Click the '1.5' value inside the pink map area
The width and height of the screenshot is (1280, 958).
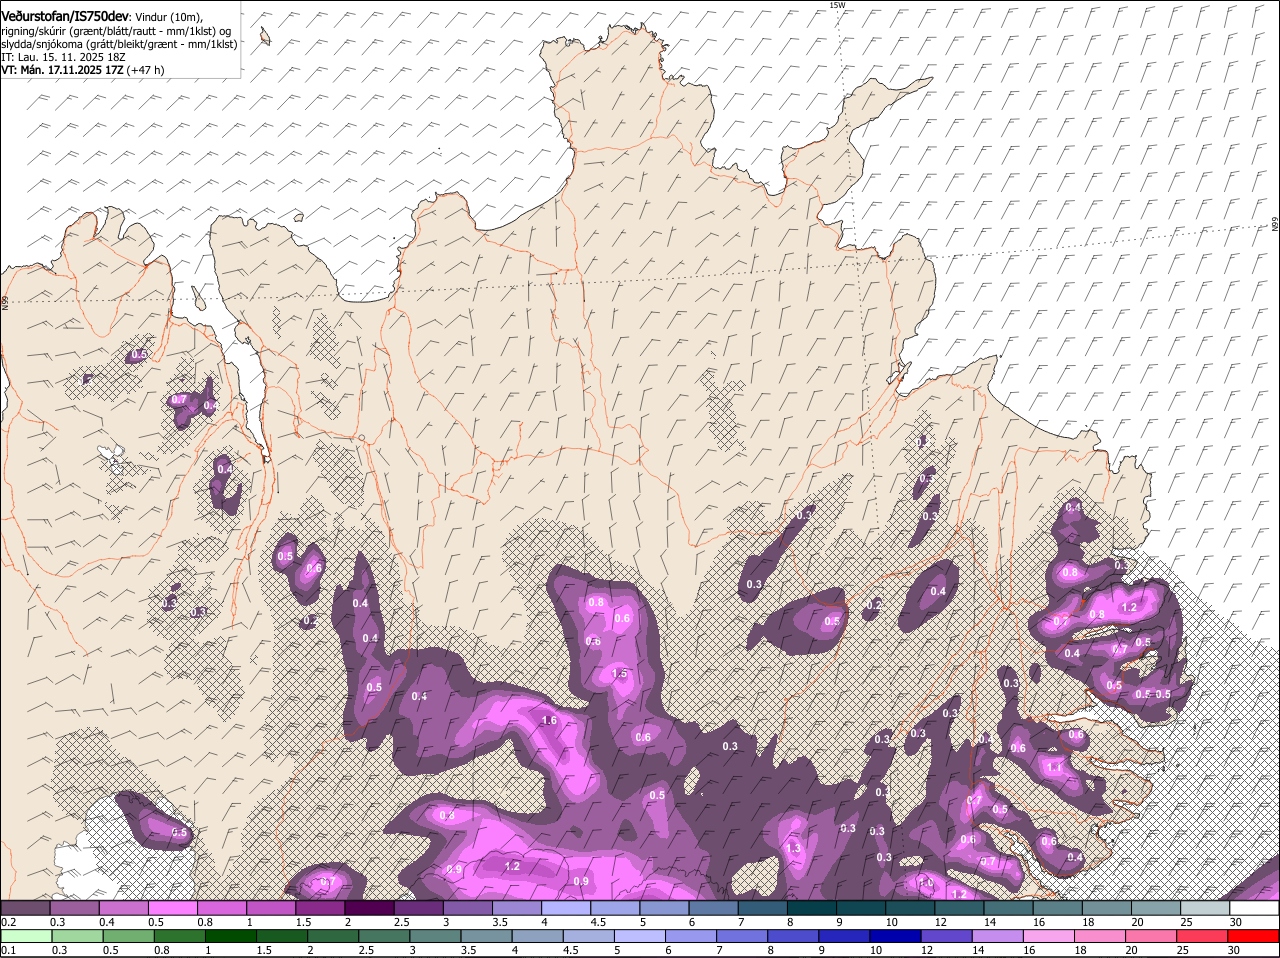pos(620,674)
